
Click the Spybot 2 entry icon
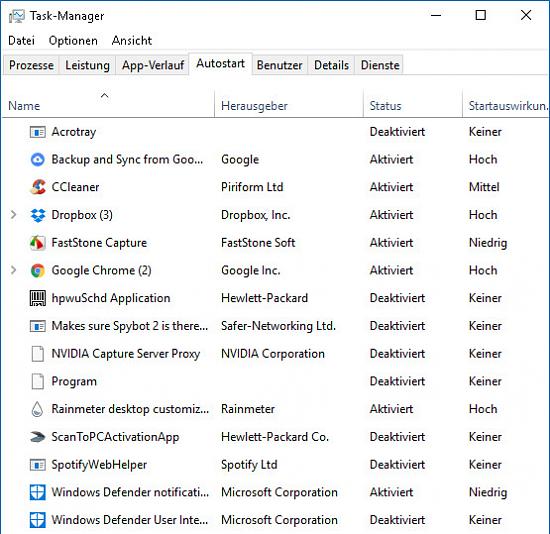tap(38, 326)
